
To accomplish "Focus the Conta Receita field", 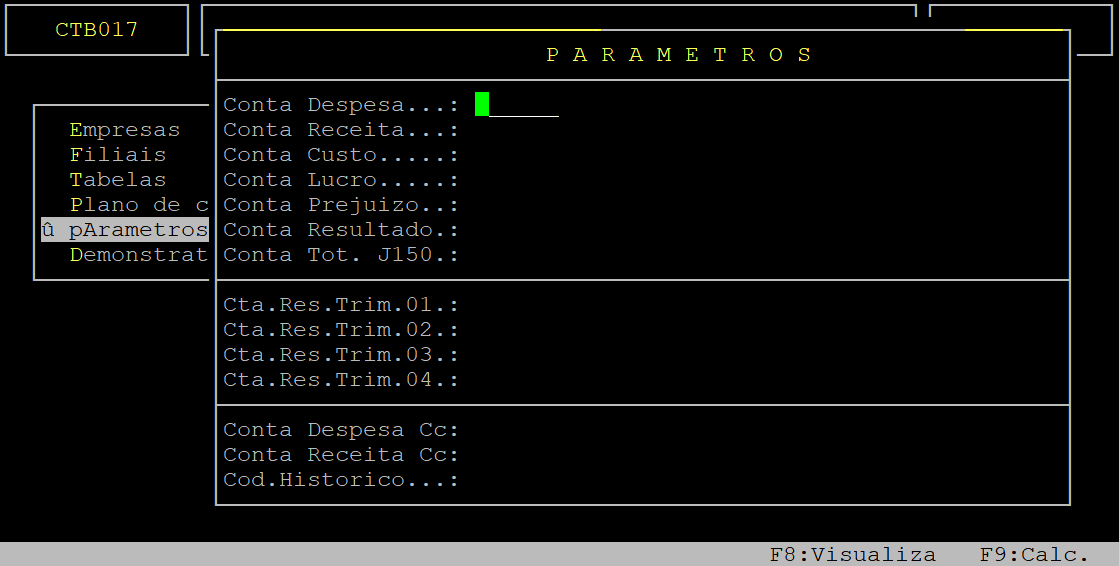I will tap(517, 130).
